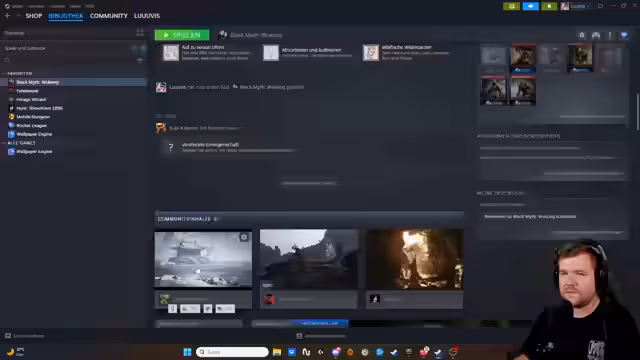Click the blue favorite heart icon
Image resolution: width=640 pixels, height=360 pixels.
click(624, 35)
